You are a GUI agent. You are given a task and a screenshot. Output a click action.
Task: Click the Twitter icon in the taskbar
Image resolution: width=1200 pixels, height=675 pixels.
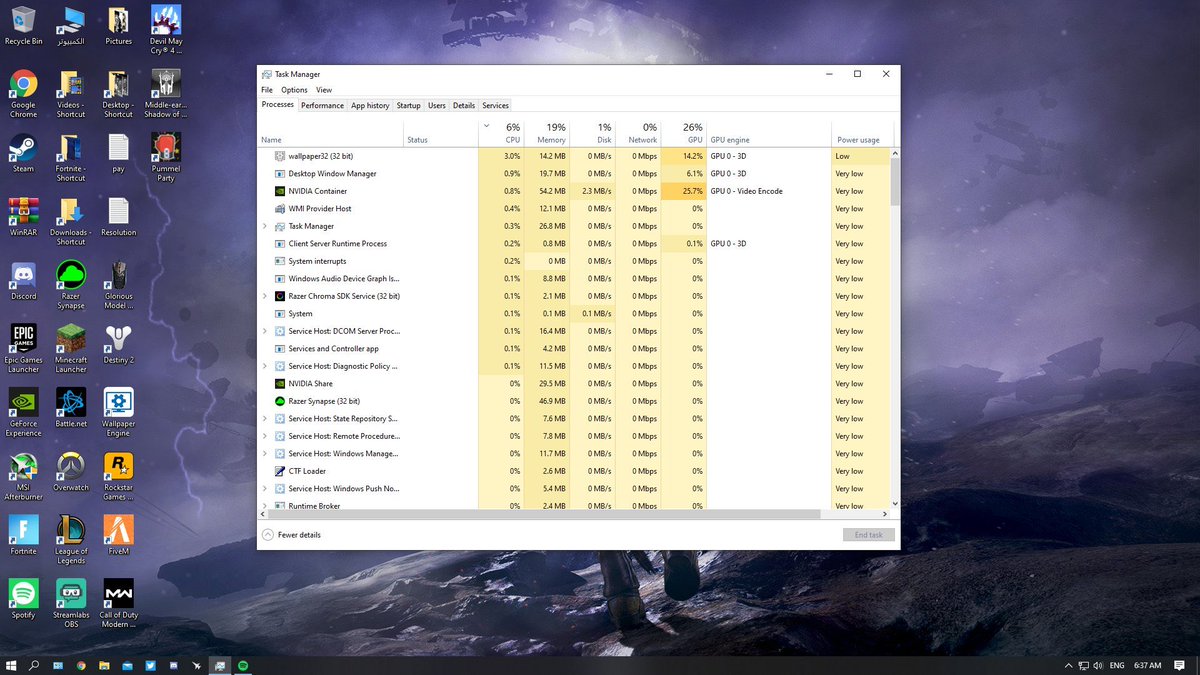coord(150,665)
